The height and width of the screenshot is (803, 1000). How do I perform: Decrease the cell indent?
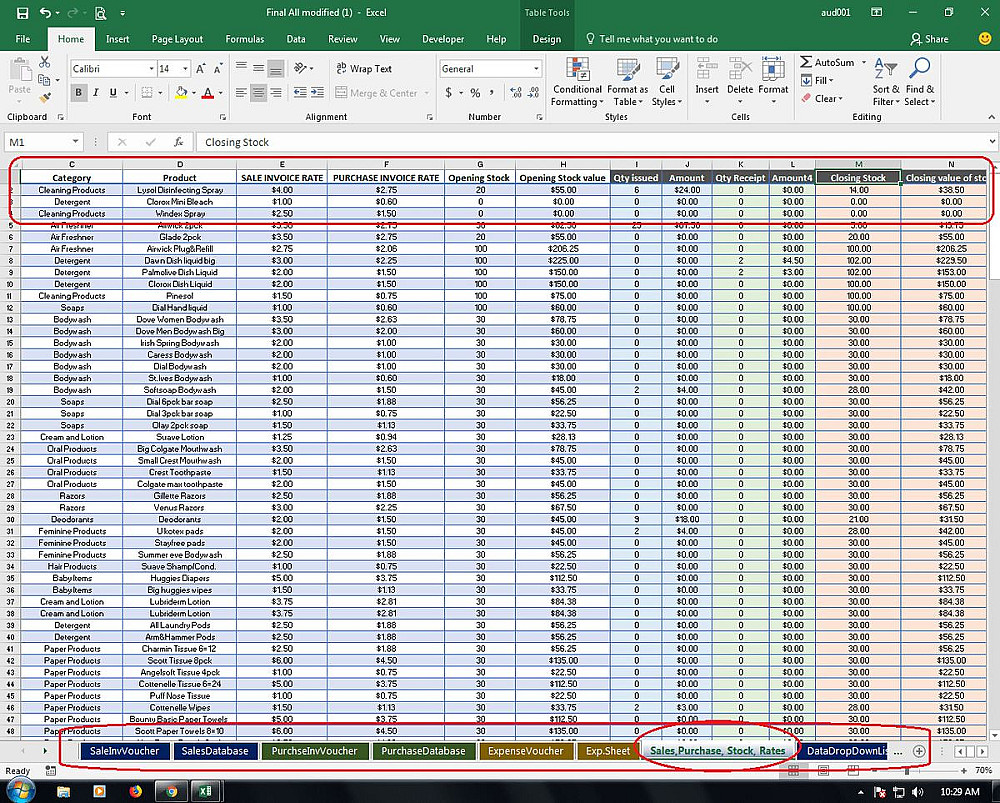[x=300, y=93]
